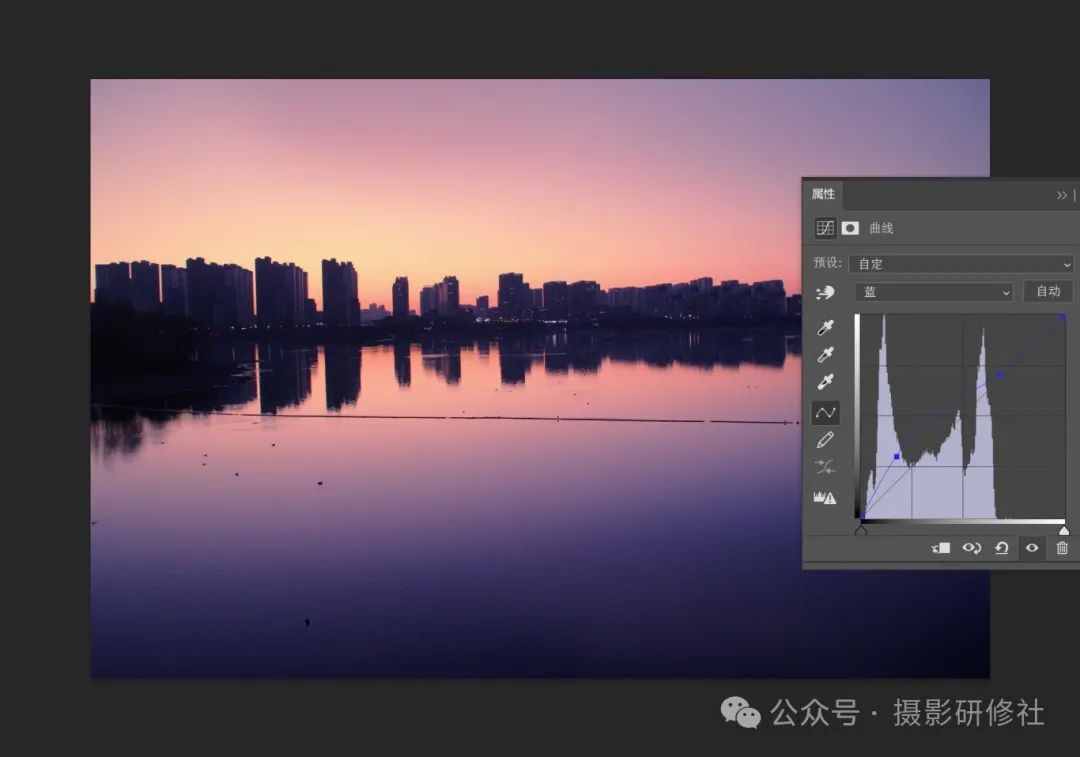Click the clip to layer icon
Viewport: 1080px width, 757px height.
tap(941, 548)
